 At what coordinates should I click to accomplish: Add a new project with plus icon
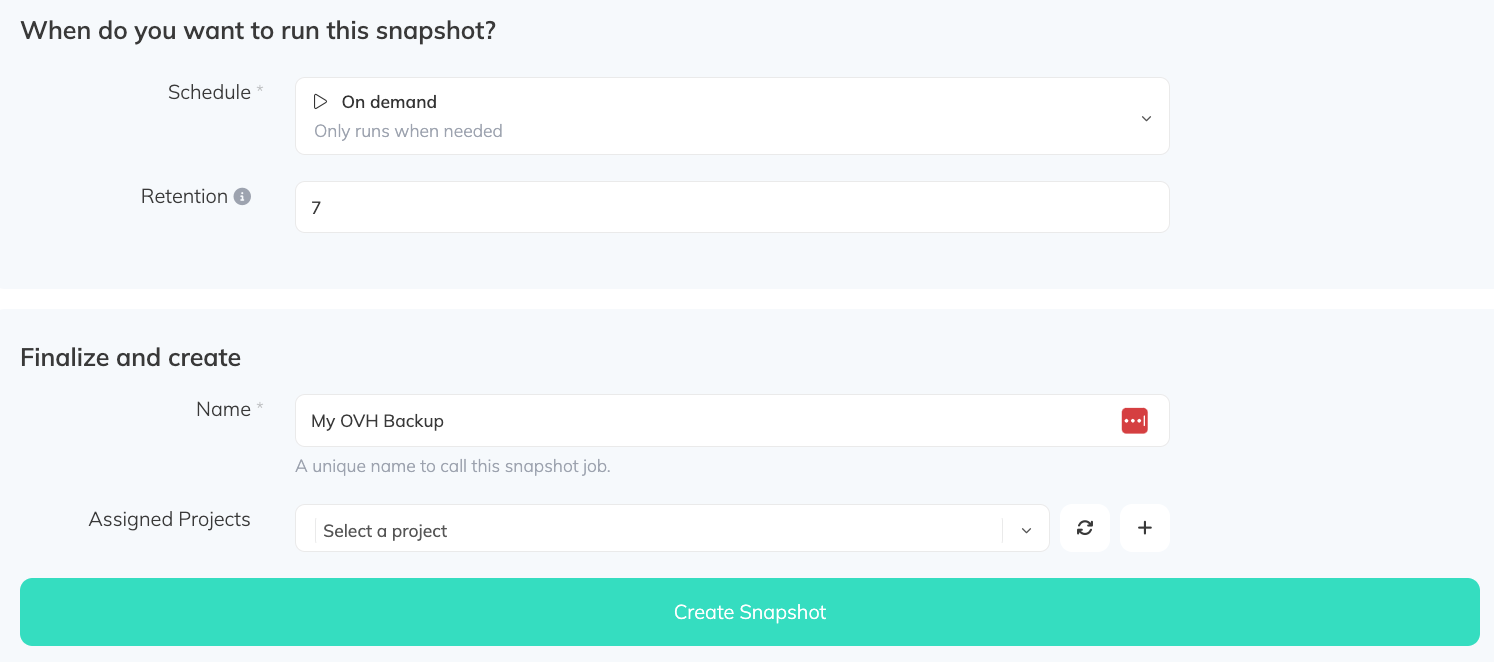1145,528
